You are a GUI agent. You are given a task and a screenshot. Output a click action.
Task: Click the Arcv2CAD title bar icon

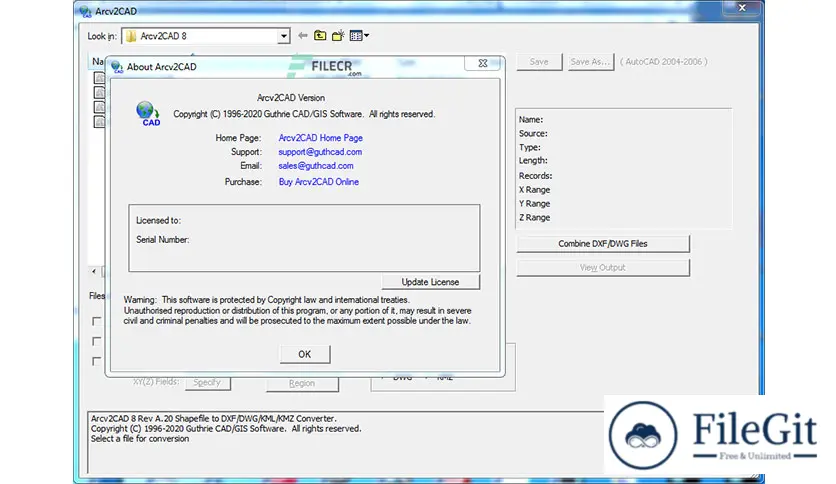tap(85, 11)
